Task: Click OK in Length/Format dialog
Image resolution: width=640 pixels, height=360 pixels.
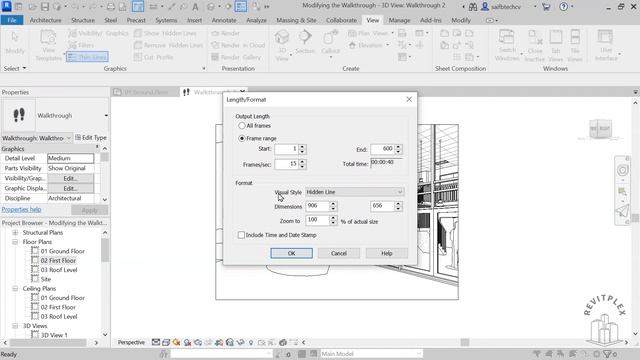Action: (x=291, y=253)
